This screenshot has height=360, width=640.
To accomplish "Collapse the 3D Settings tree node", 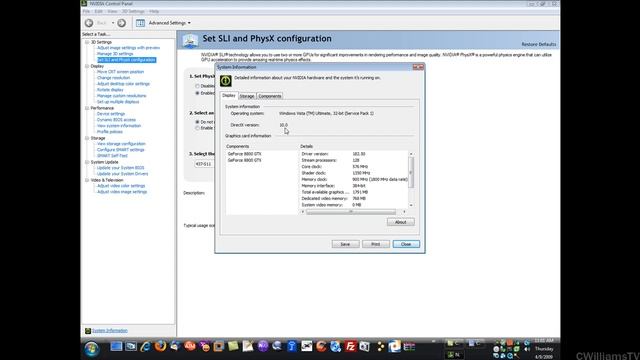I will (x=87, y=42).
